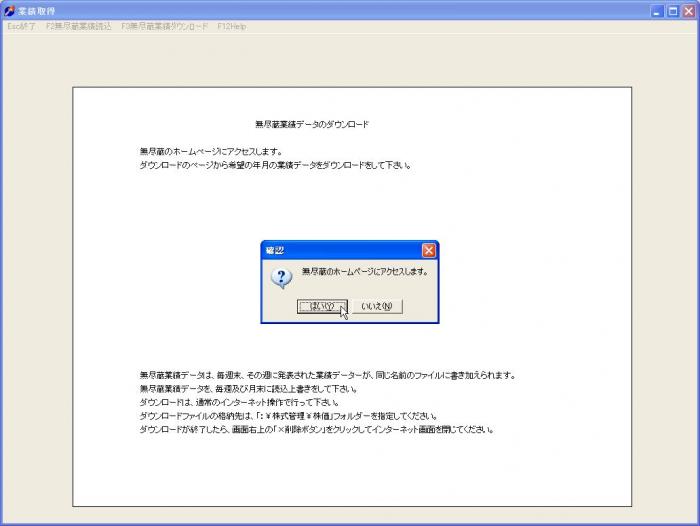The height and width of the screenshot is (526, 700).
Task: Minimize the 業績取得 window
Action: (x=656, y=11)
